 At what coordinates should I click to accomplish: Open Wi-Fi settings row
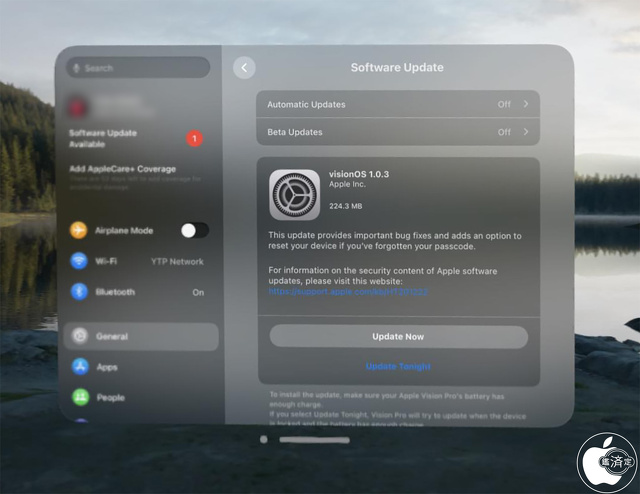coord(139,261)
